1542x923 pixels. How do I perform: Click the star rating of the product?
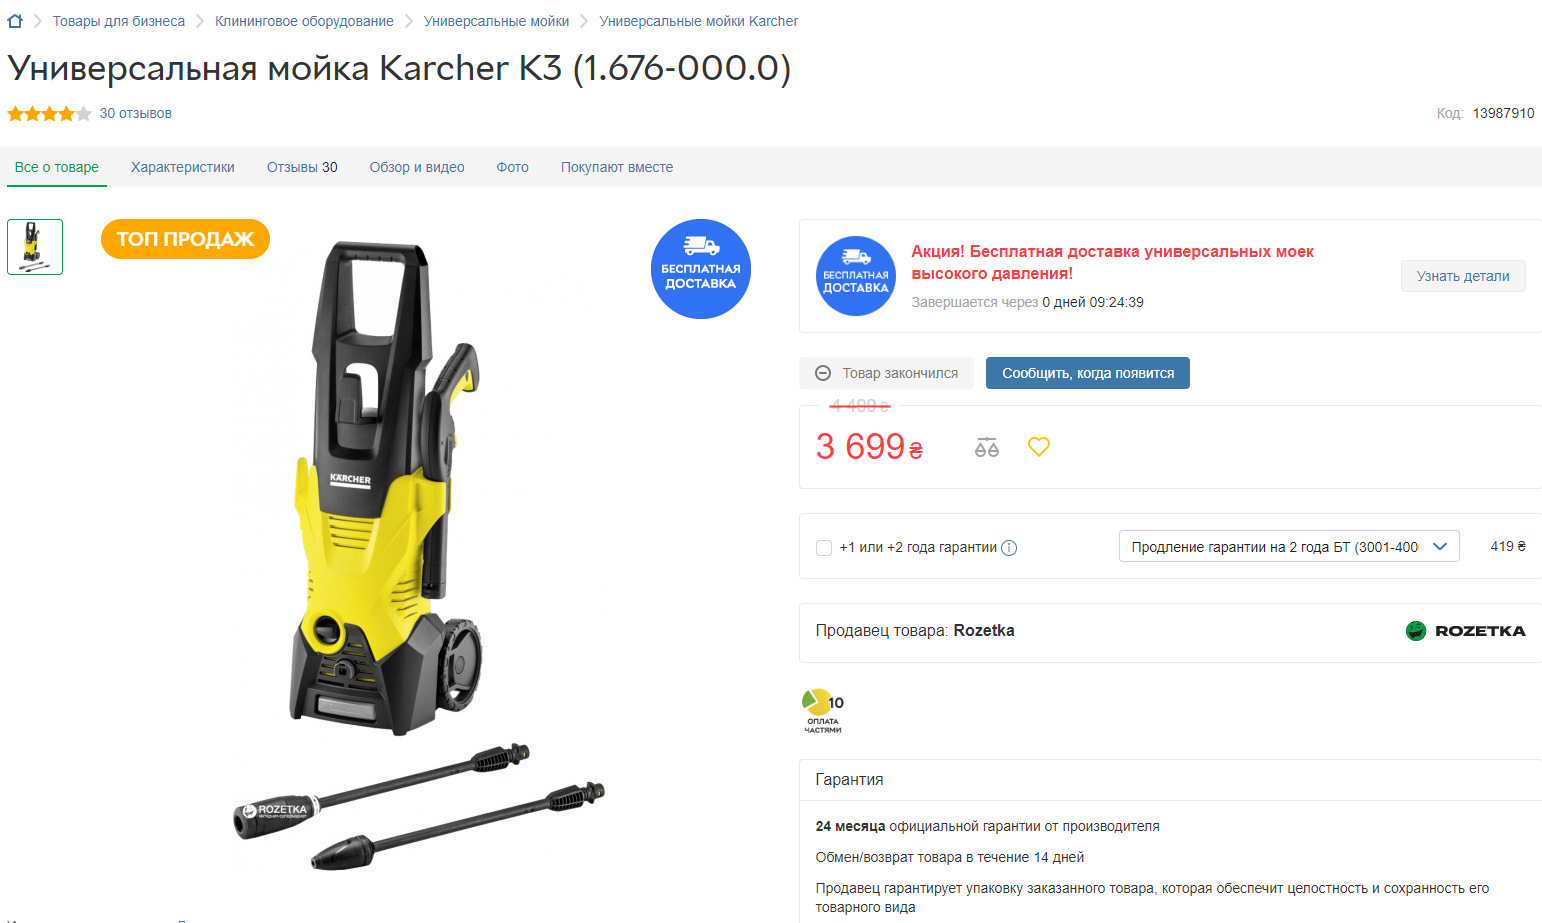[x=49, y=113]
